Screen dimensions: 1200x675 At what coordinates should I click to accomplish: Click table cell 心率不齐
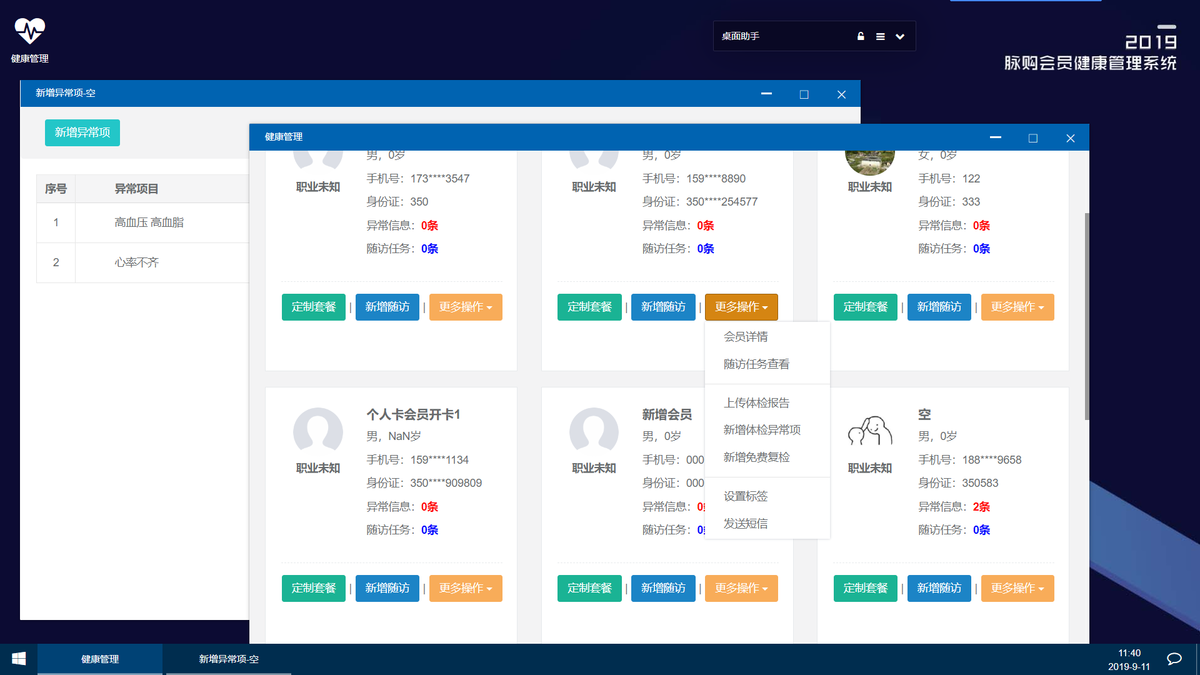(x=136, y=262)
